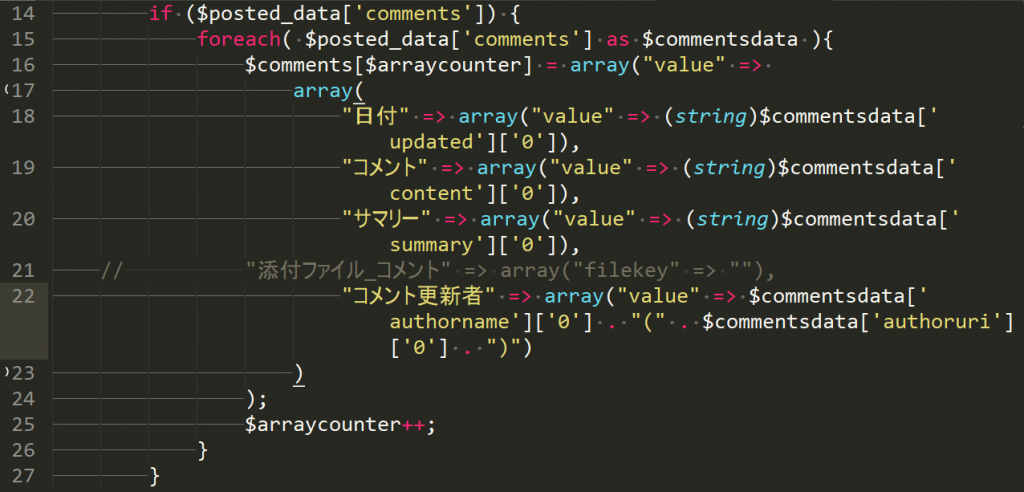Click the "サマリー" key string on line 20
Screen dimensions: 1024x492
[387, 219]
